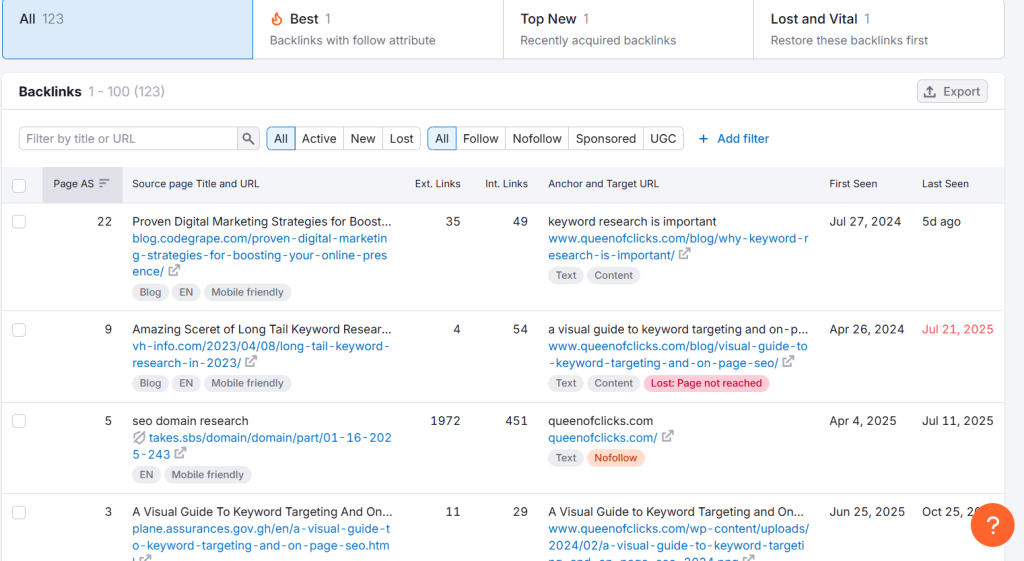This screenshot has height=561, width=1024.
Task: Open external link icon for vh-info.com URL
Action: tap(251, 361)
